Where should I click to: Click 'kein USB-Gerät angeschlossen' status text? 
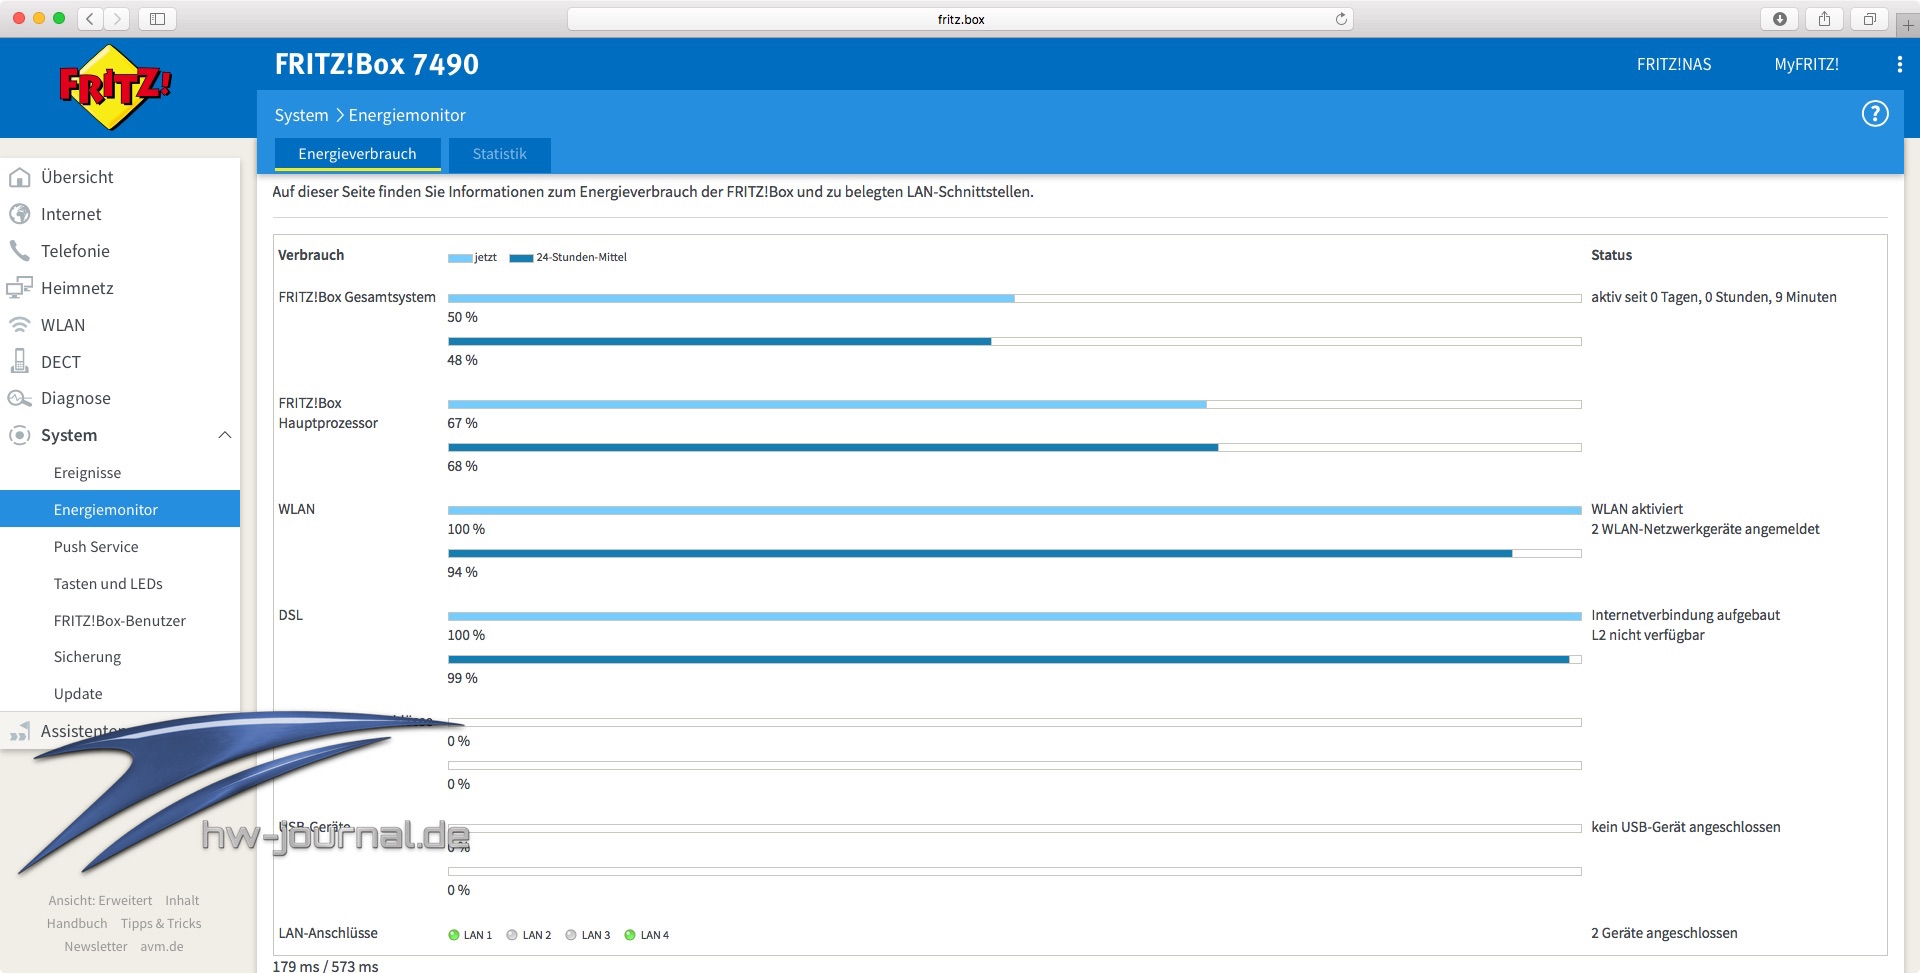click(x=1686, y=827)
